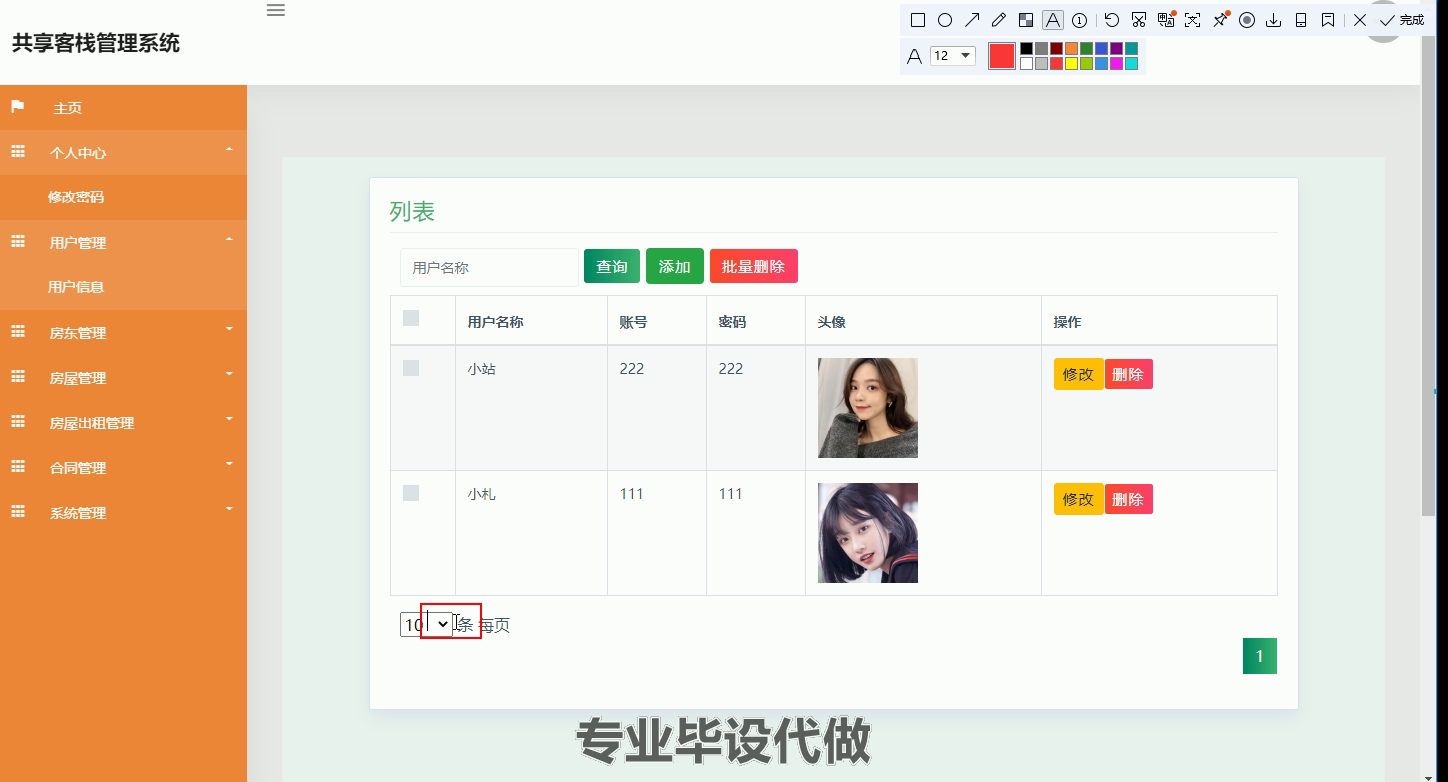
Task: Click 修改 for user 小札
Action: tap(1078, 499)
